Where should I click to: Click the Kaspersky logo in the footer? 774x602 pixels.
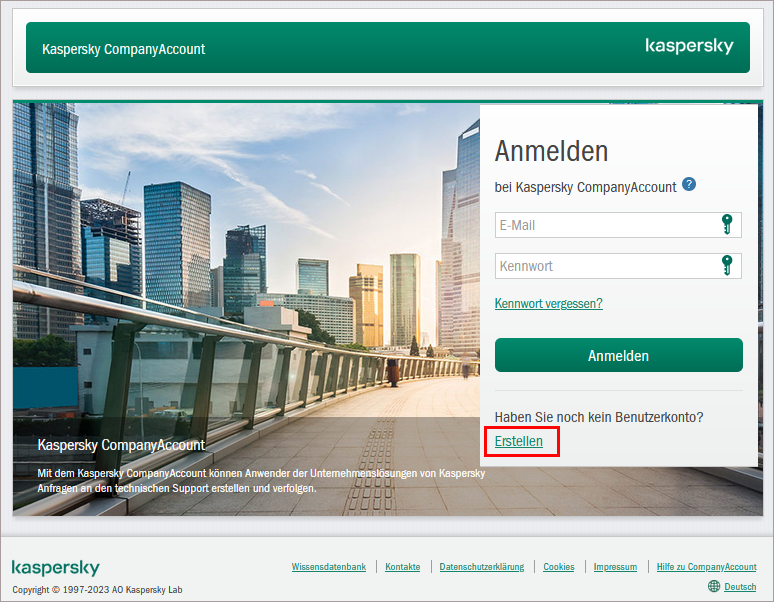(x=55, y=567)
